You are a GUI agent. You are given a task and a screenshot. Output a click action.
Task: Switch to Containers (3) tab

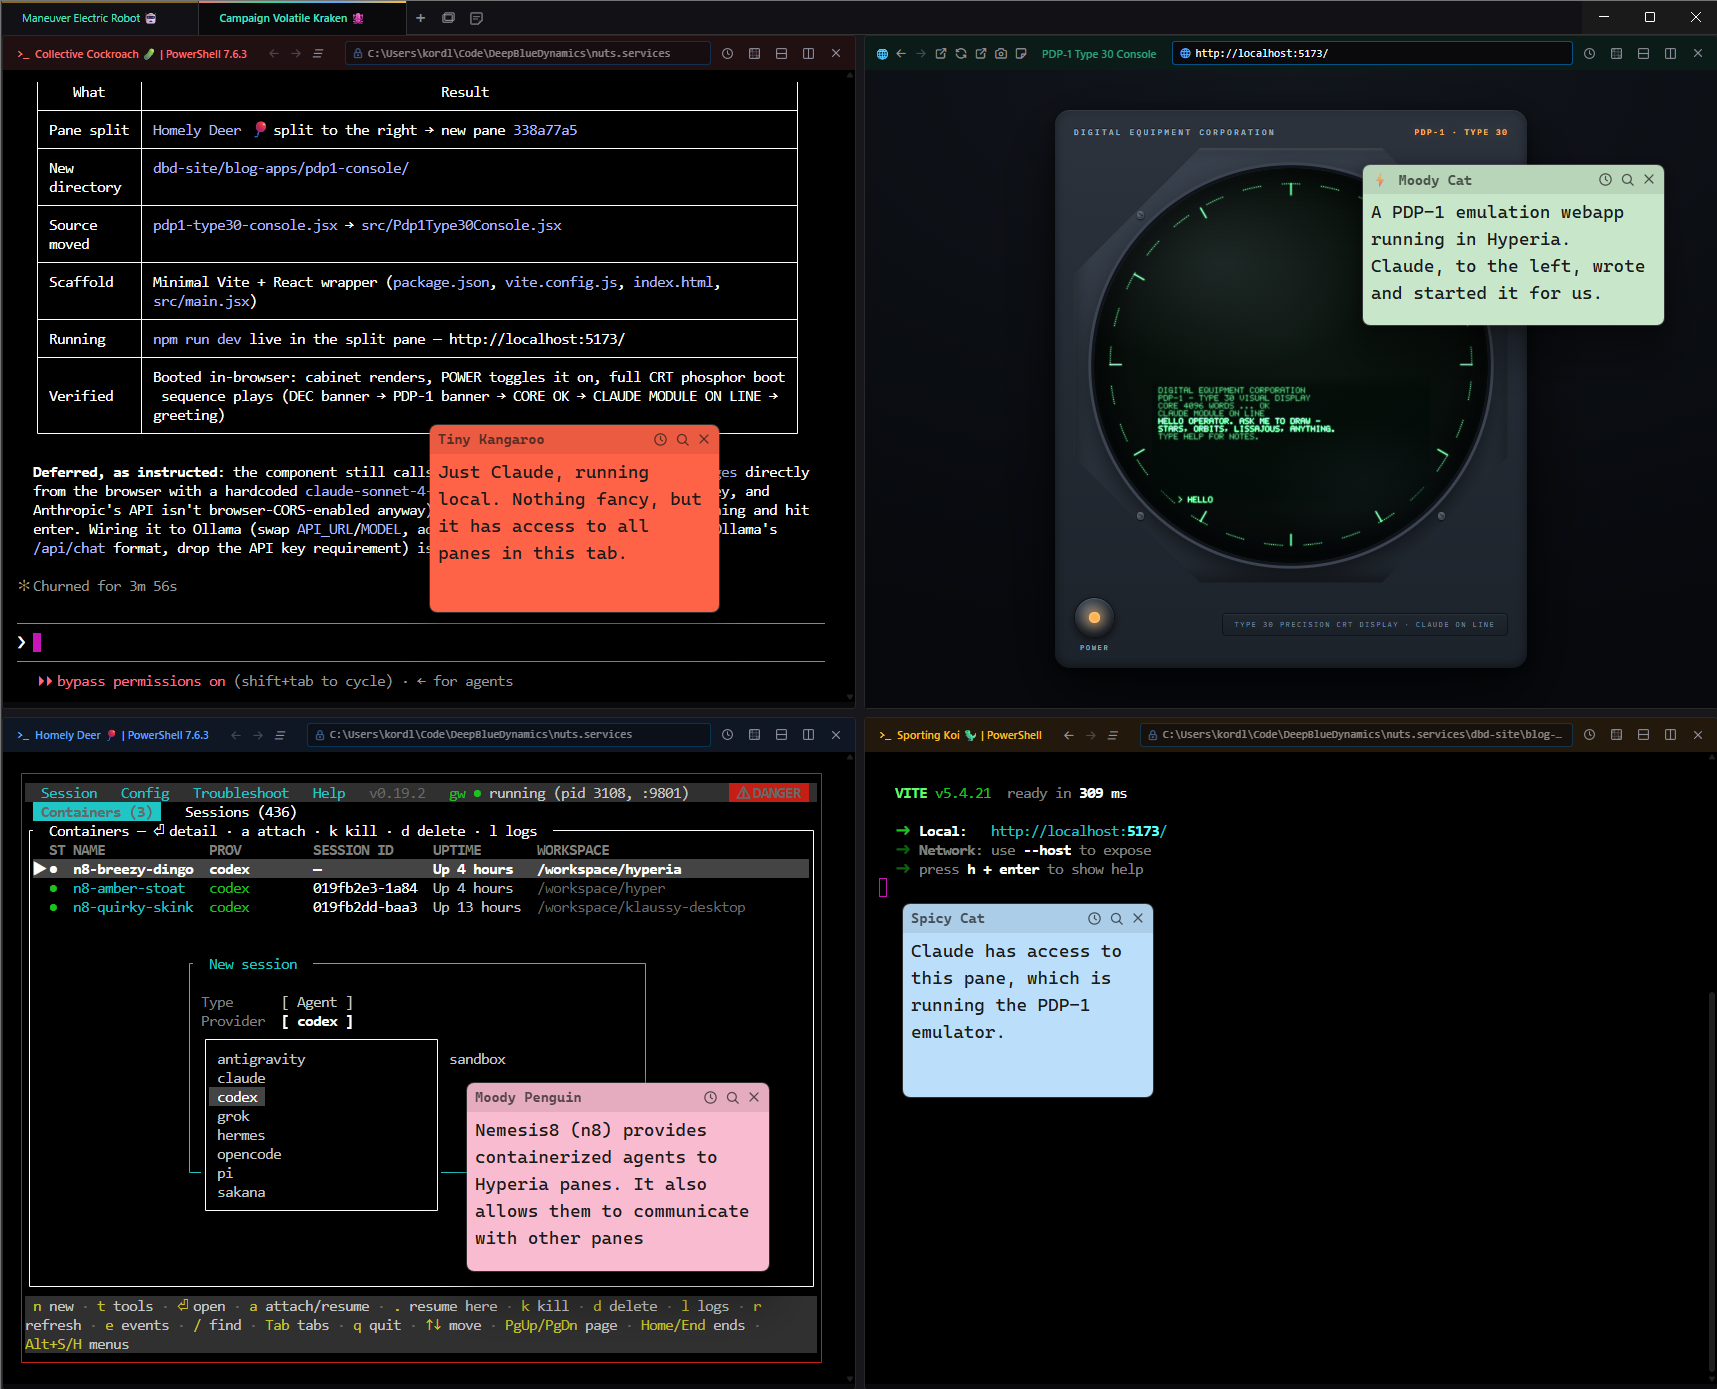coord(96,812)
